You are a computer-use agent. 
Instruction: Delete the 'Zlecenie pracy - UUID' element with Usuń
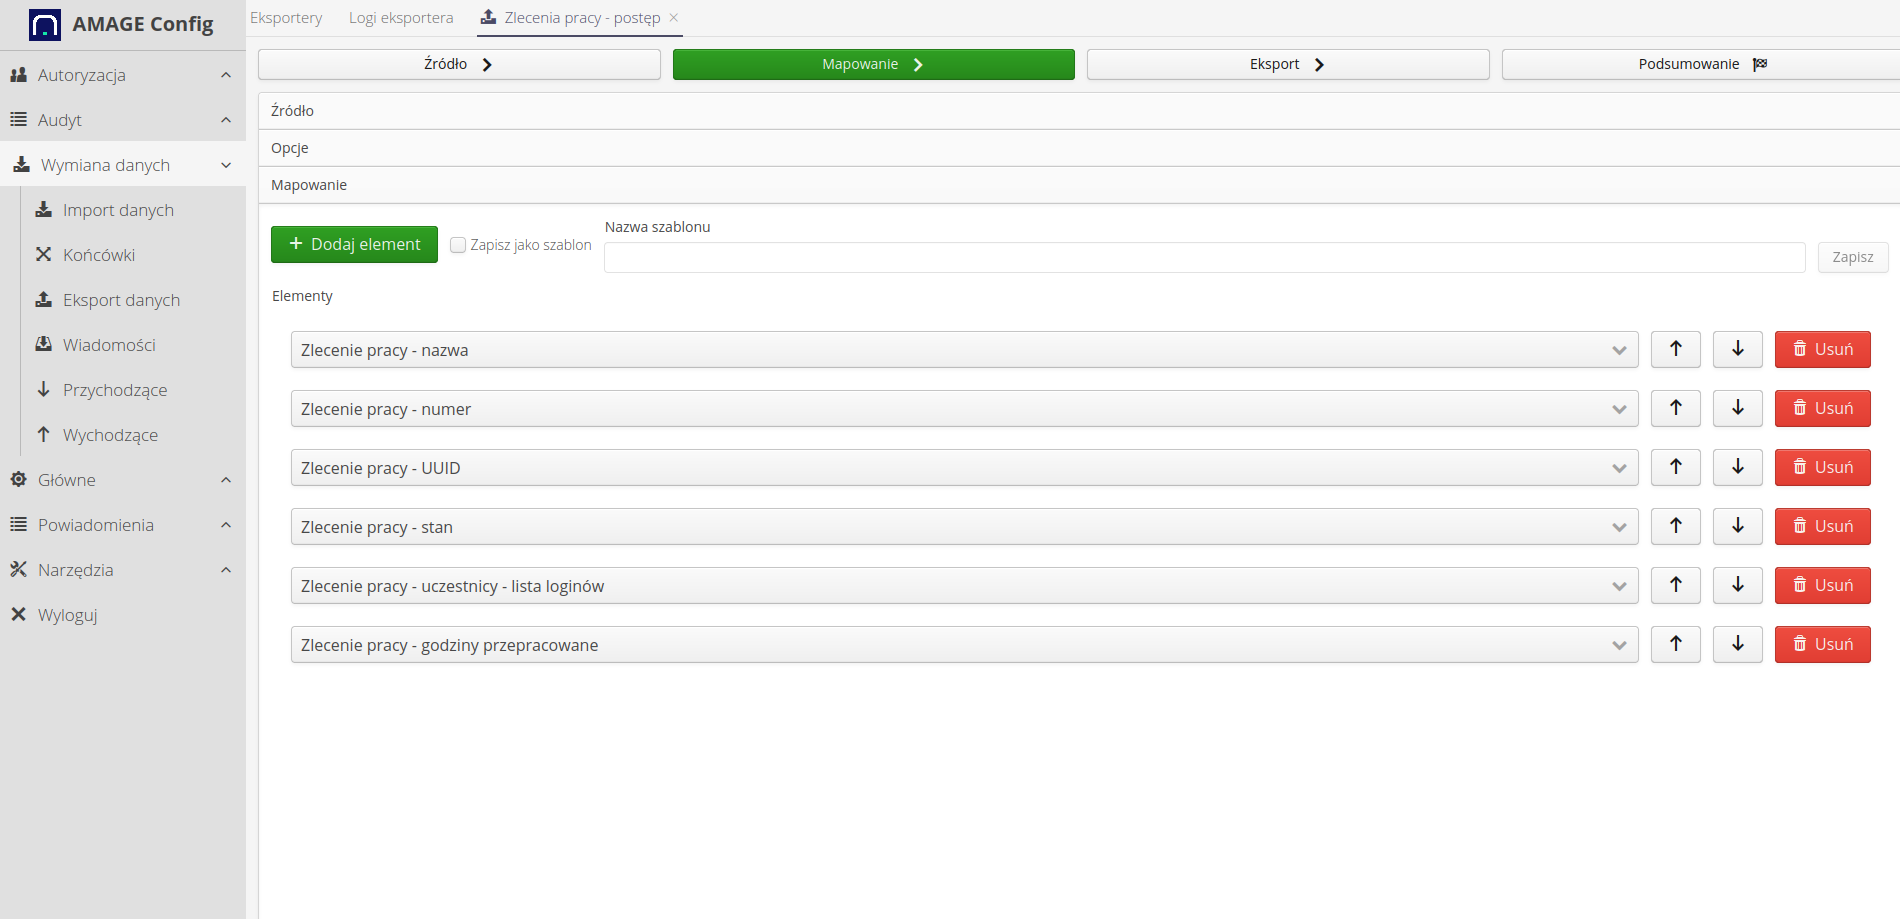click(1821, 467)
